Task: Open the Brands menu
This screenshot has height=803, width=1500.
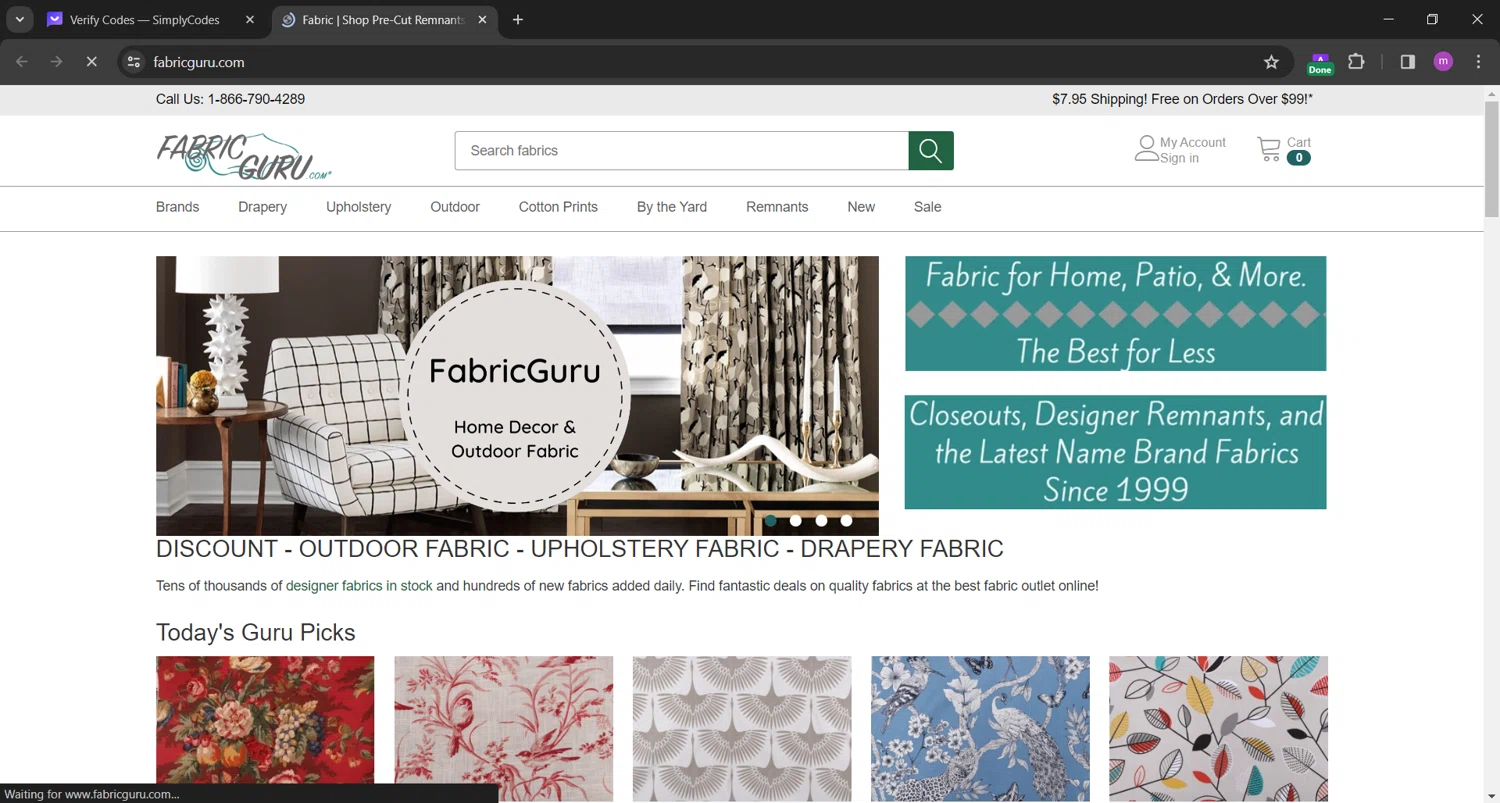Action: pyautogui.click(x=177, y=207)
